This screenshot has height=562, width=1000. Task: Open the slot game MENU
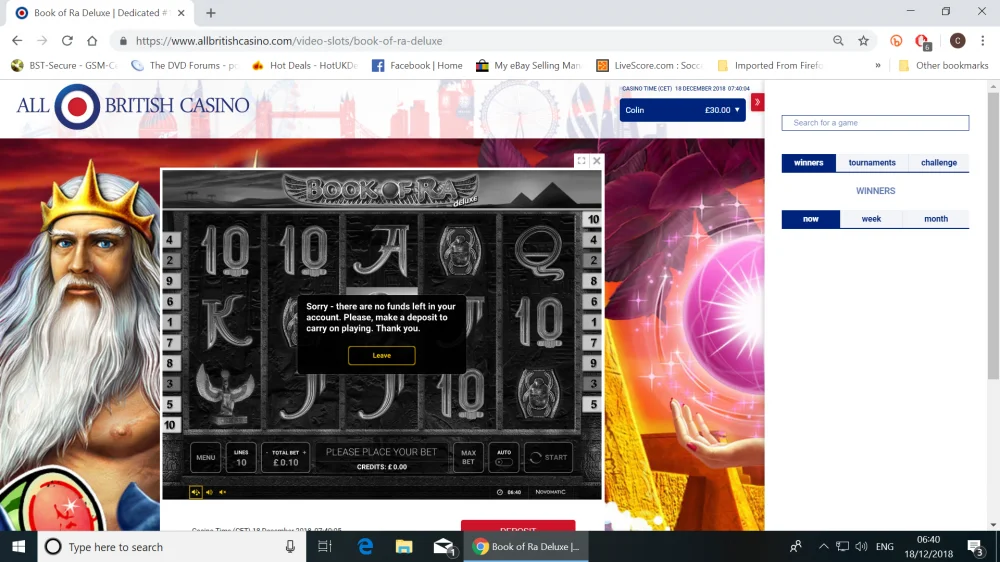click(x=205, y=457)
